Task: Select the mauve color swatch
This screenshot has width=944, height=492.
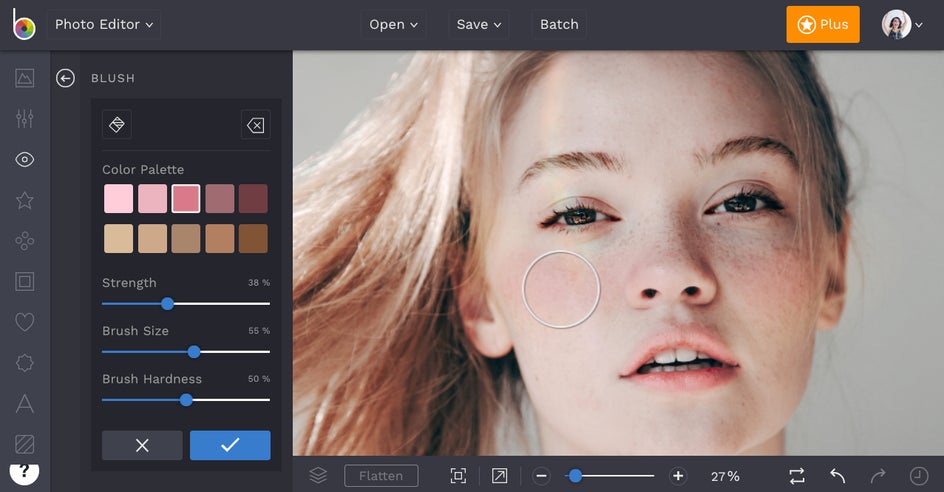Action: (x=220, y=199)
